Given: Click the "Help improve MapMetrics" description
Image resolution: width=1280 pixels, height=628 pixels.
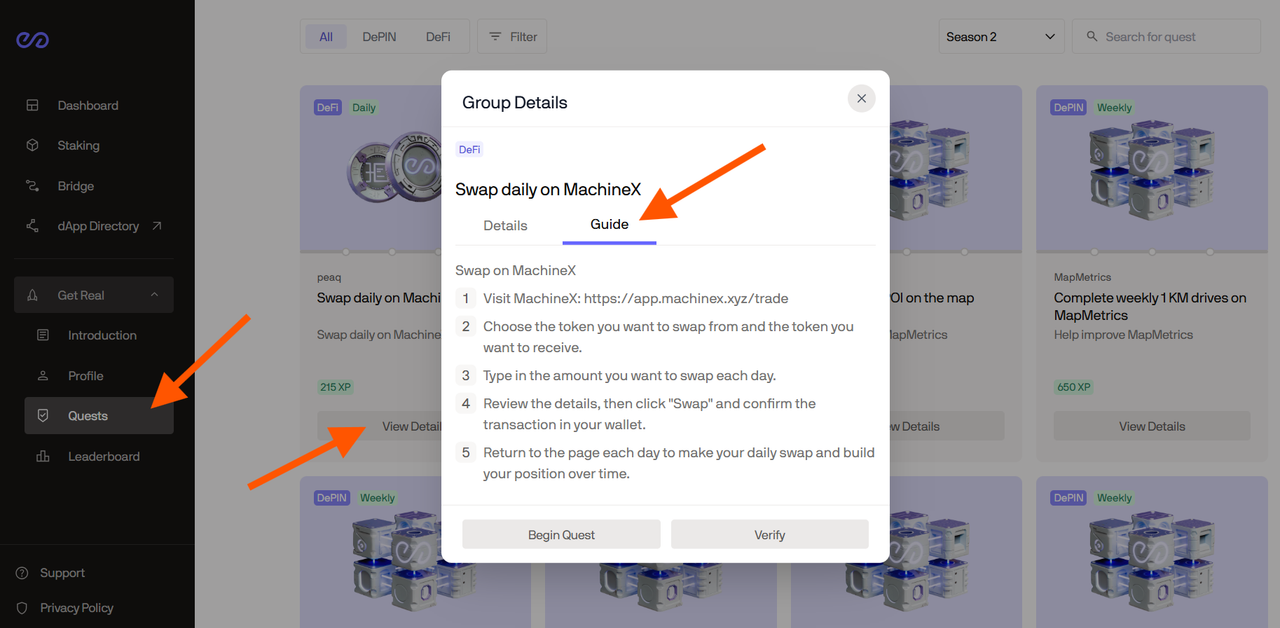Looking at the screenshot, I should coord(1123,335).
